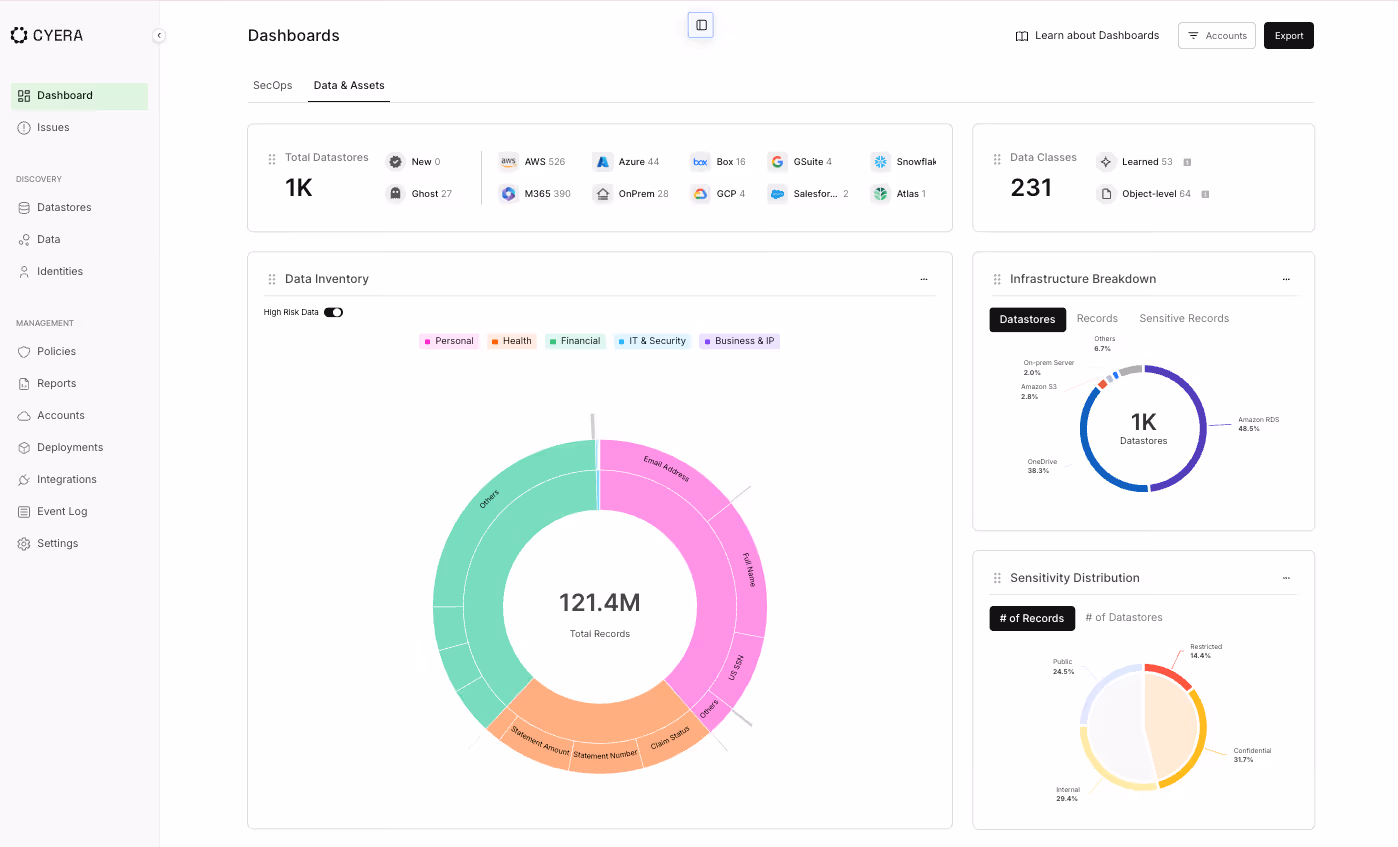The image size is (1398, 847).
Task: Click the info icon next to Learned 53
Action: (x=1187, y=162)
